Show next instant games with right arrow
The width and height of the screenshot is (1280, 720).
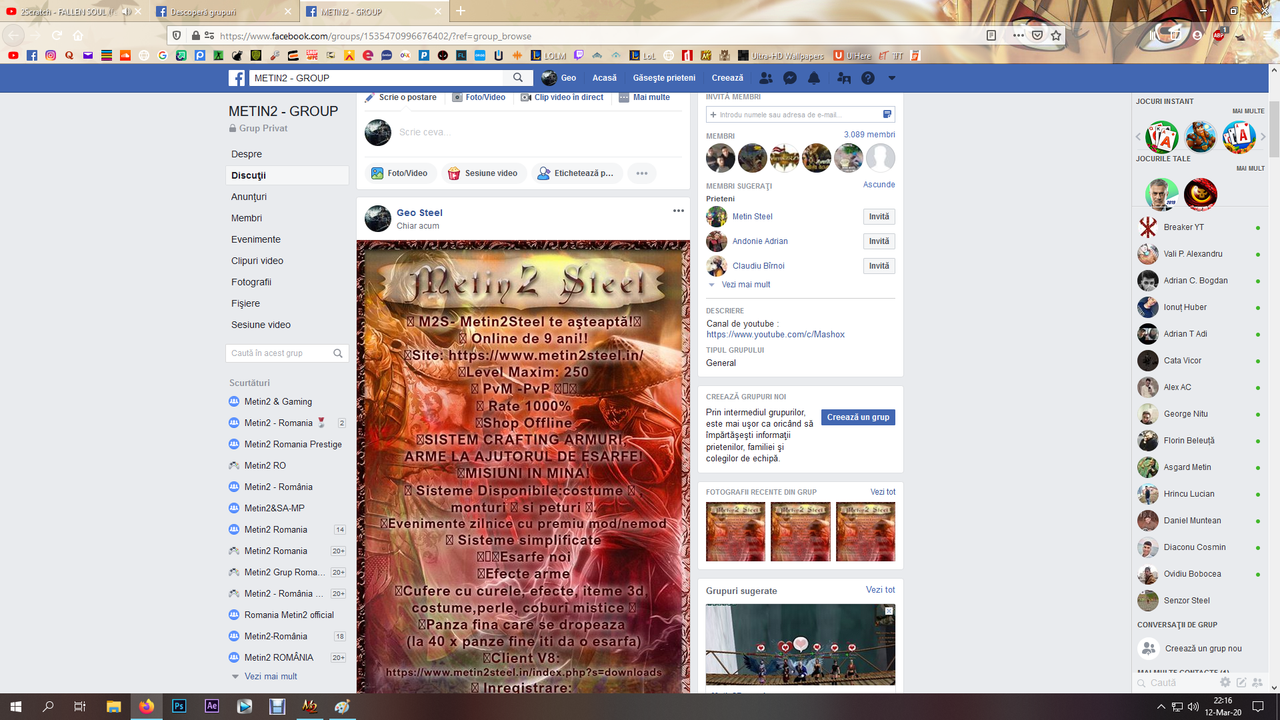[1263, 137]
